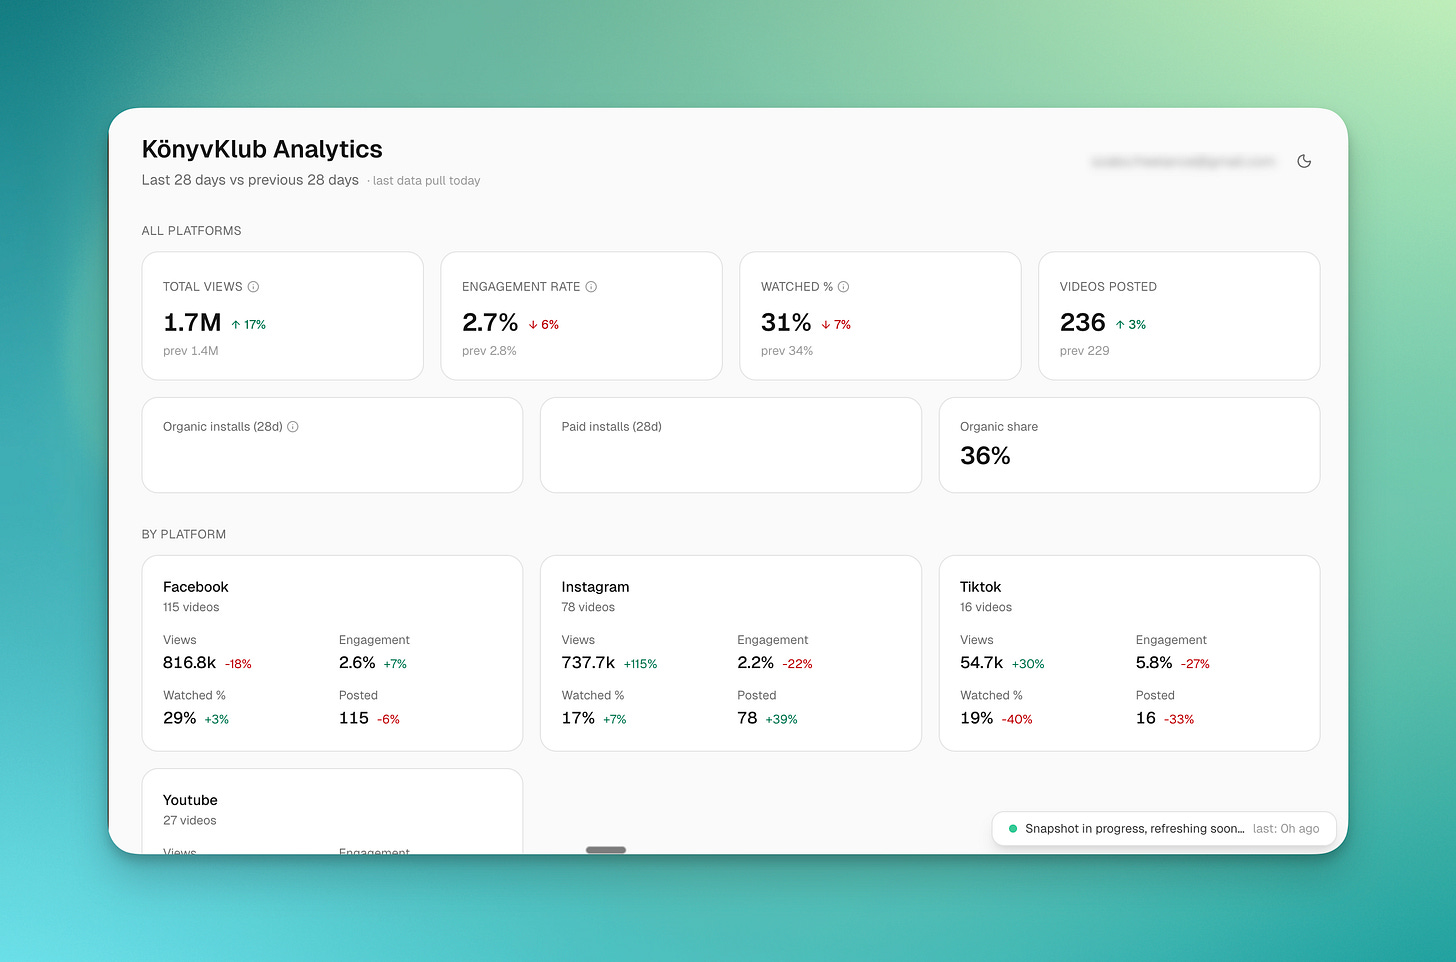Screen dimensions: 1456x962
Task: Select the Tiktok platform card title
Action: point(980,587)
